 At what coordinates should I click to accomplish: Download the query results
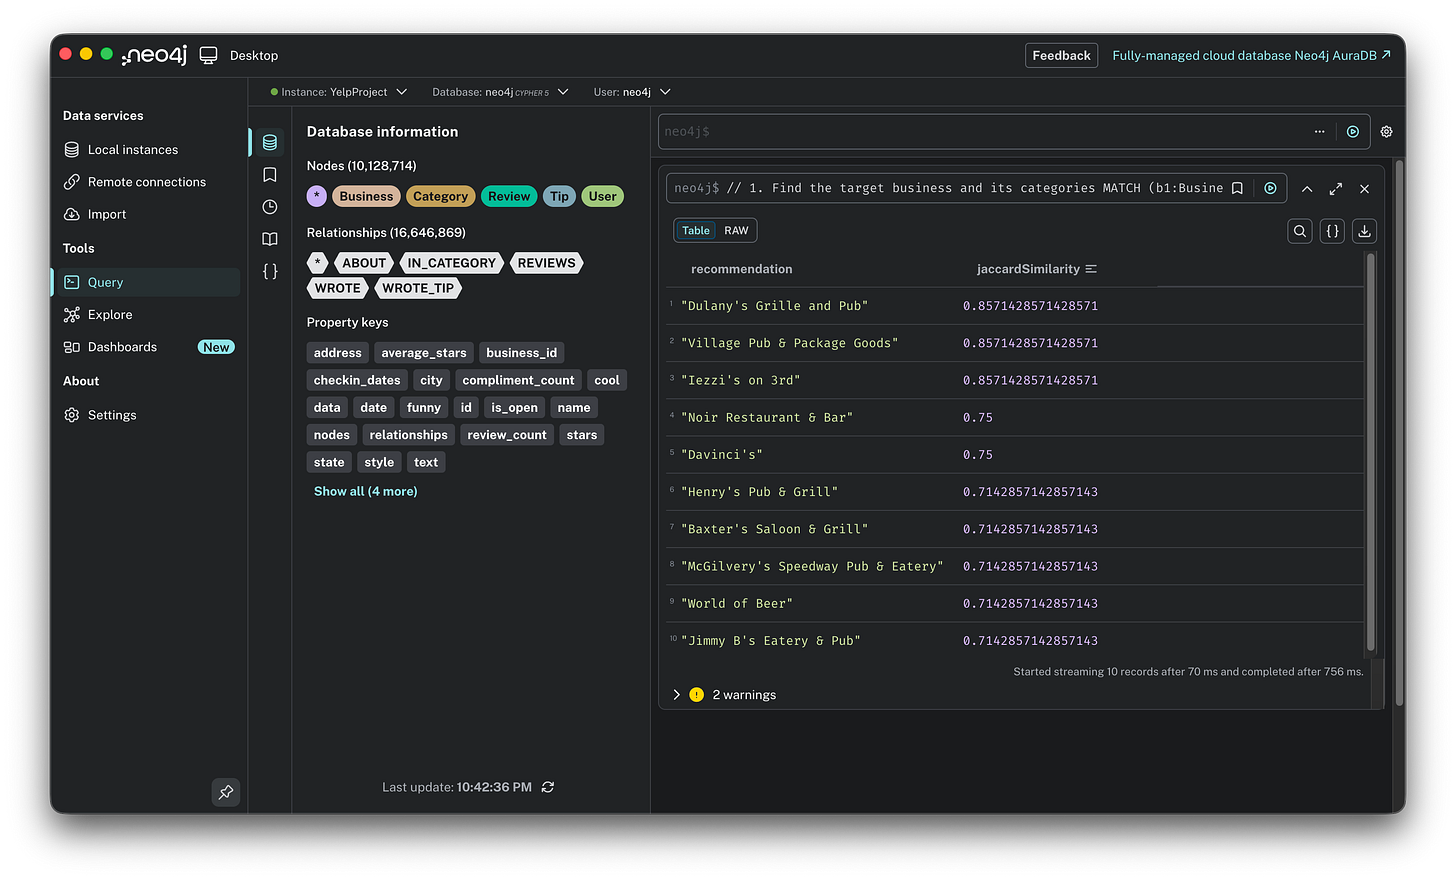[x=1364, y=231]
